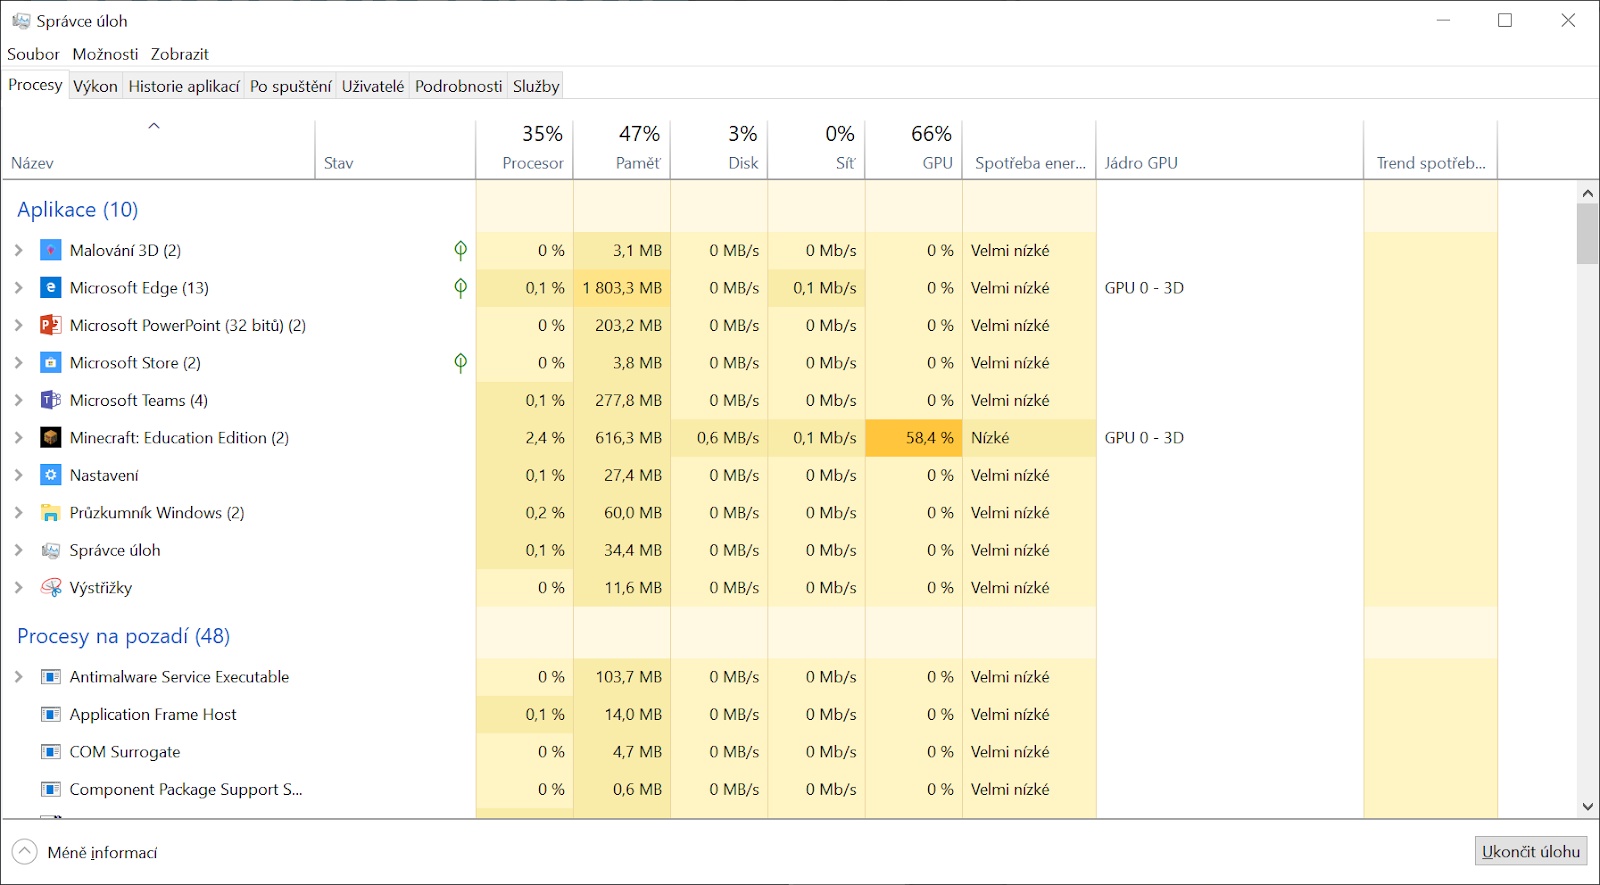Switch to the Po spuštění tab
The image size is (1600, 885).
[x=290, y=86]
